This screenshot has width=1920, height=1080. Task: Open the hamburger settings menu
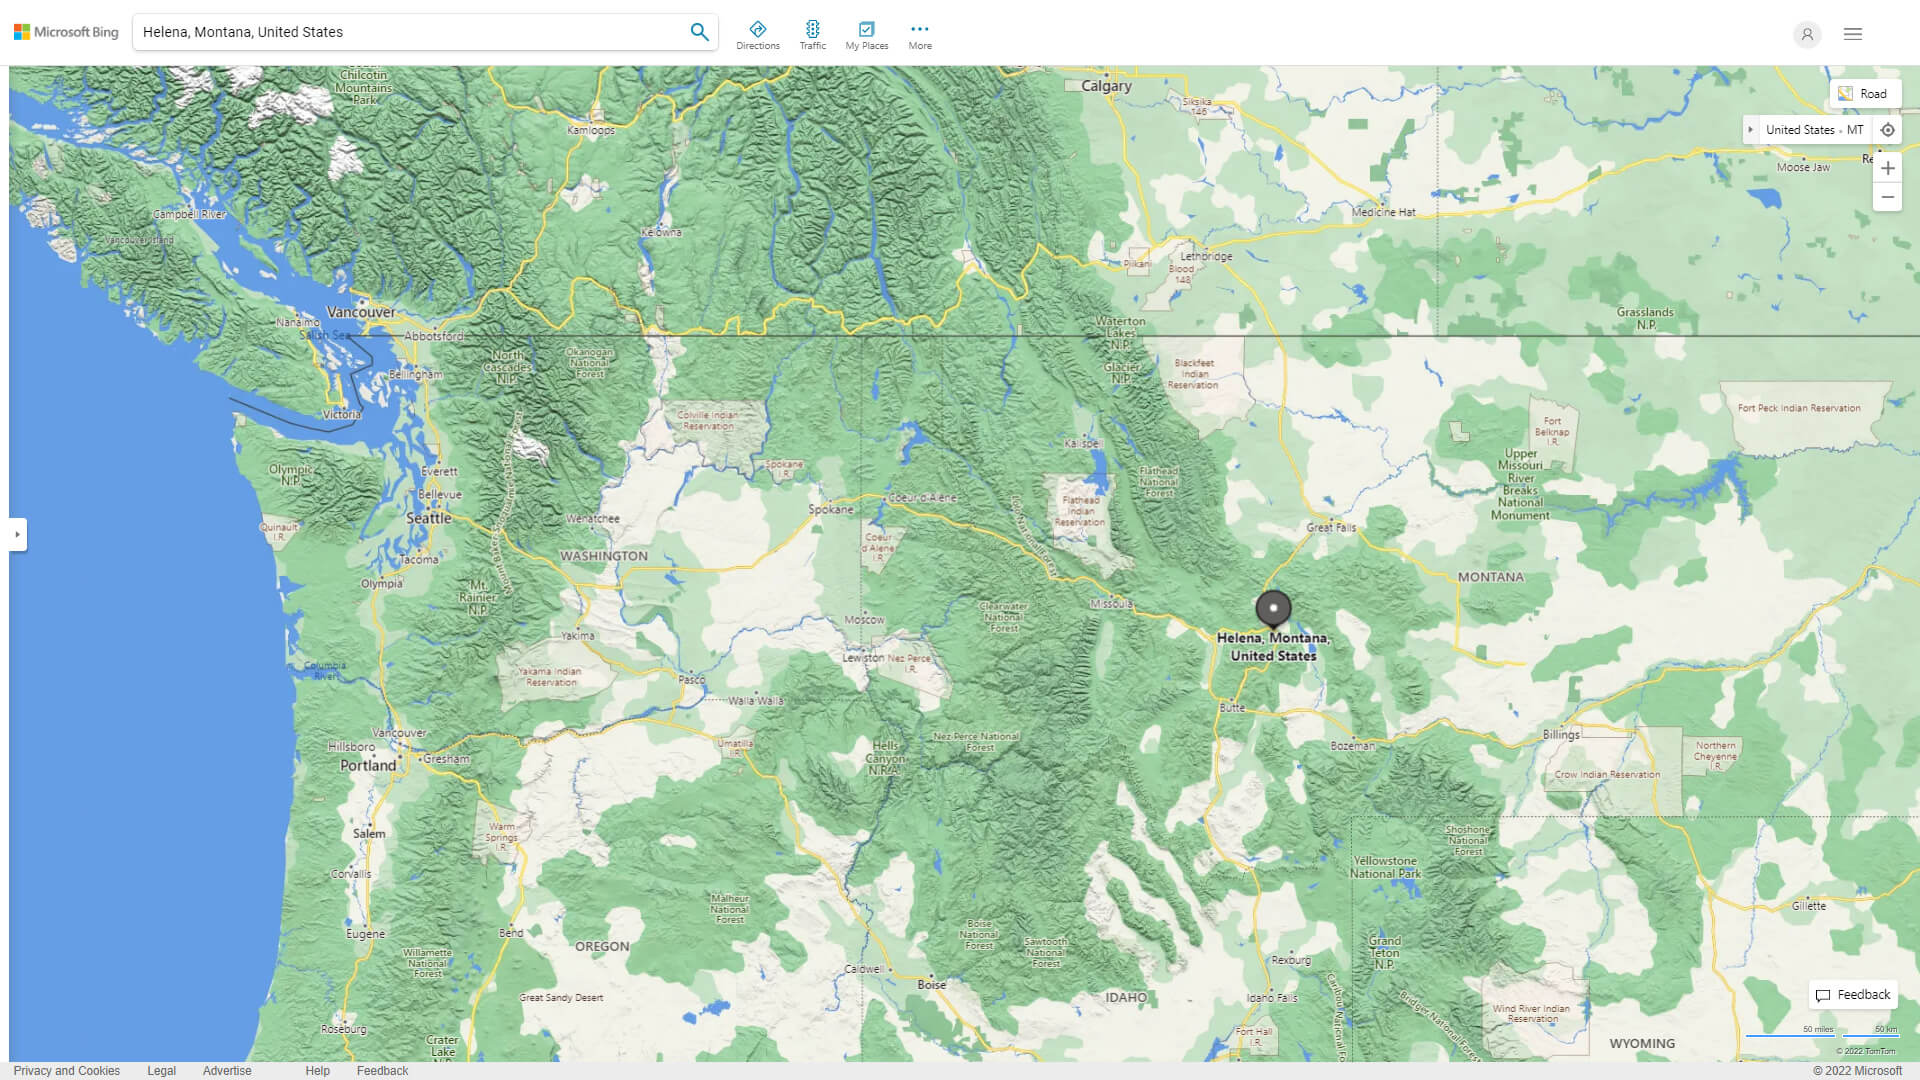(x=1853, y=34)
